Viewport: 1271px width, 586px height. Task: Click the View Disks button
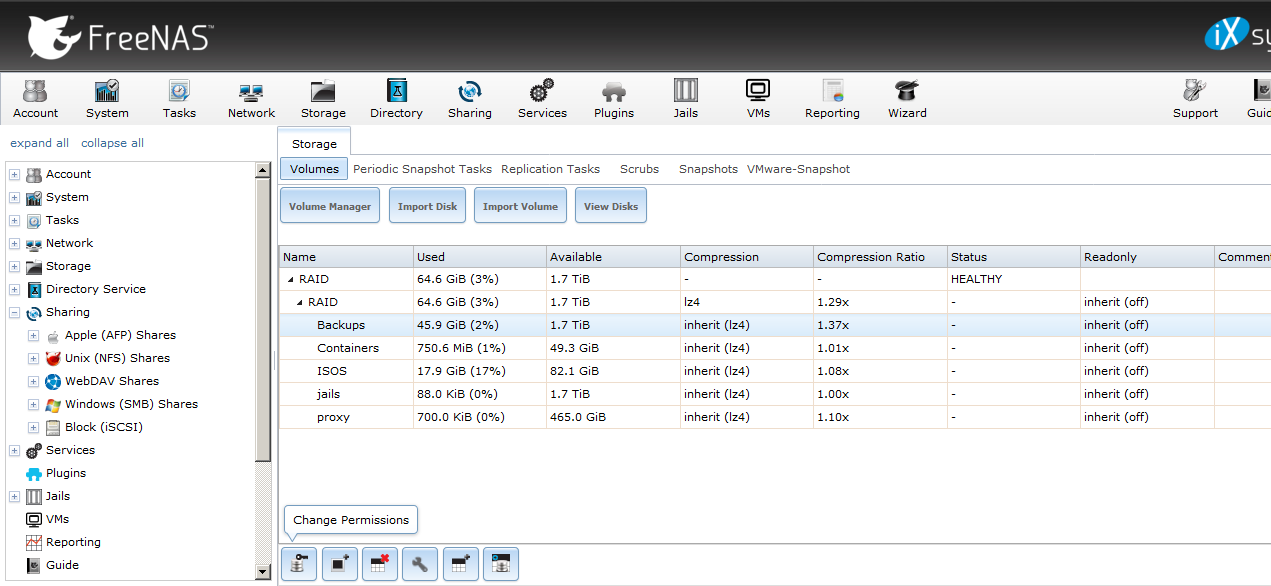[611, 206]
